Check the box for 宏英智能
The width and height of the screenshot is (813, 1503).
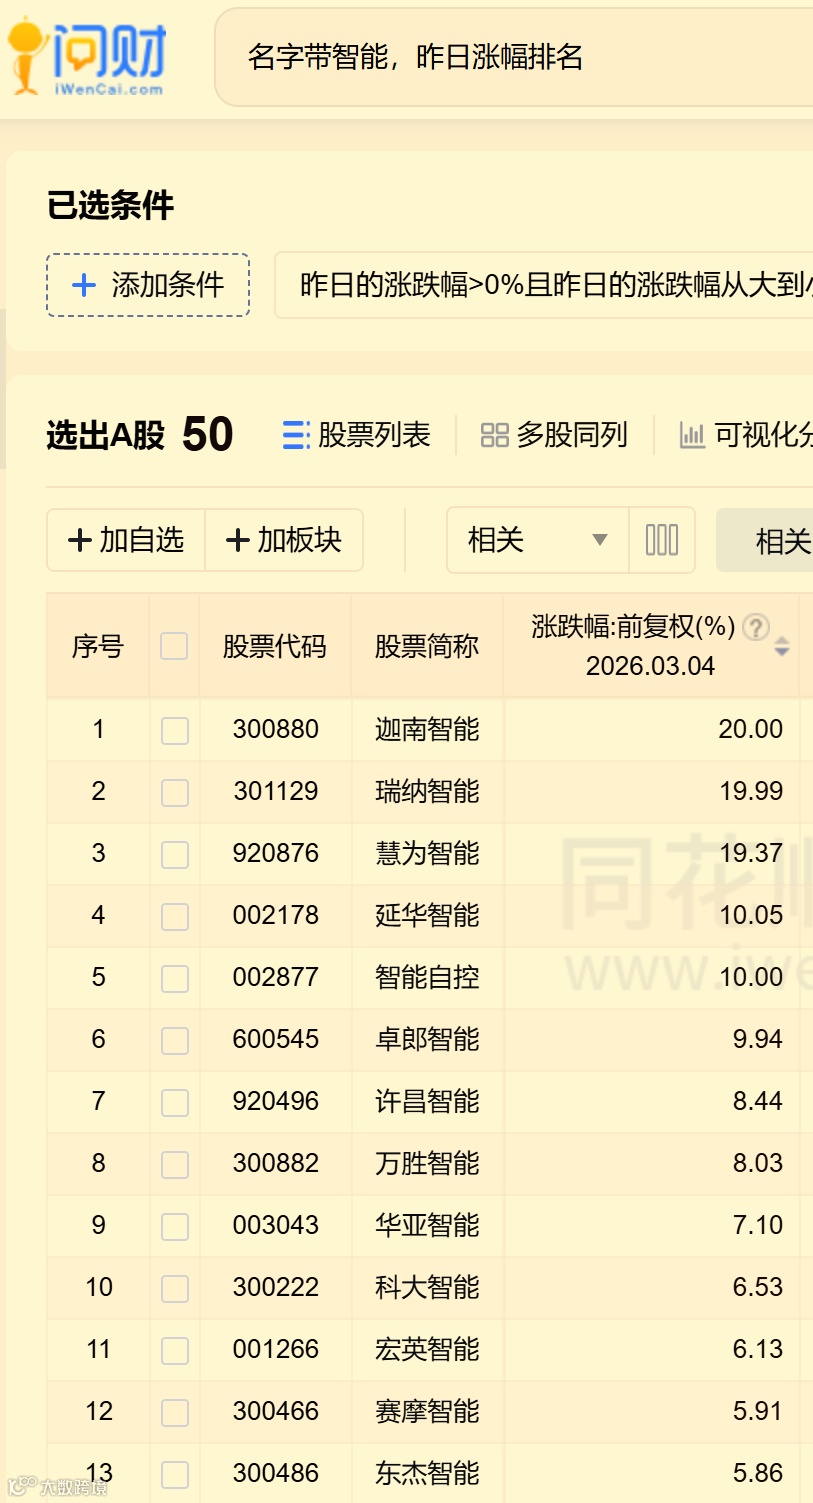[175, 1351]
